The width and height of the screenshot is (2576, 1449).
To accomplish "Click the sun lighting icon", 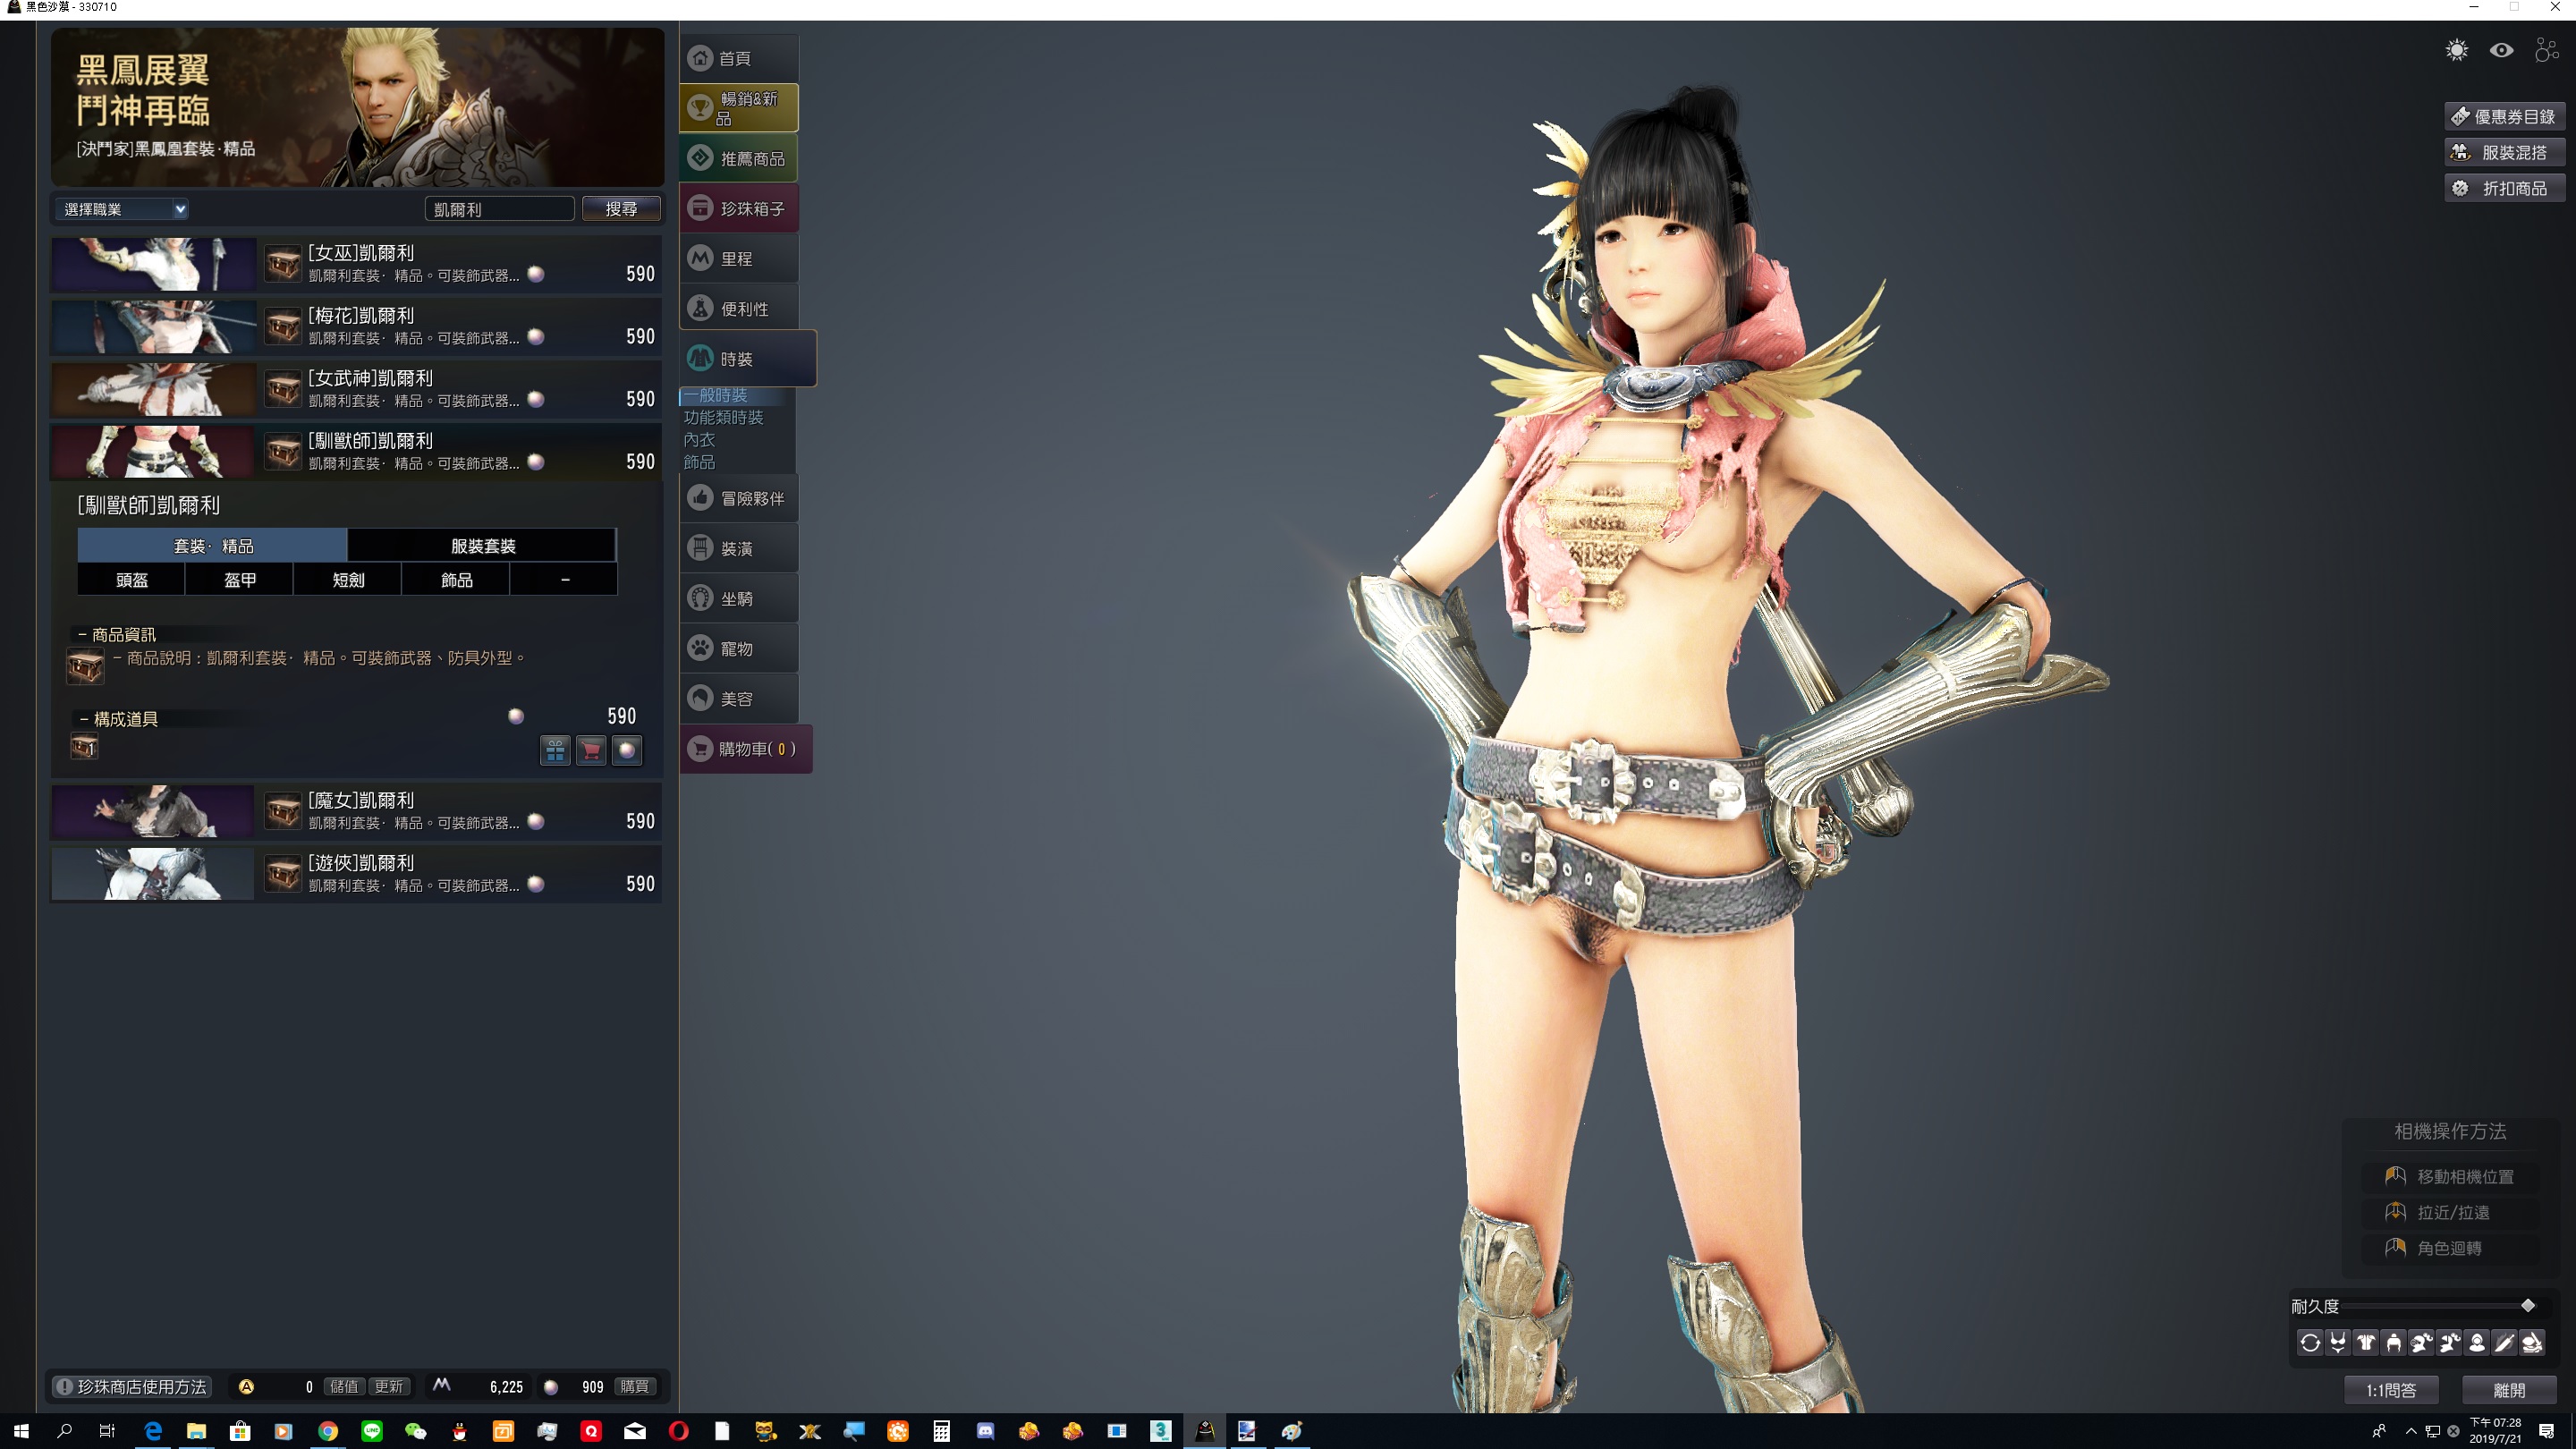I will tap(2456, 50).
